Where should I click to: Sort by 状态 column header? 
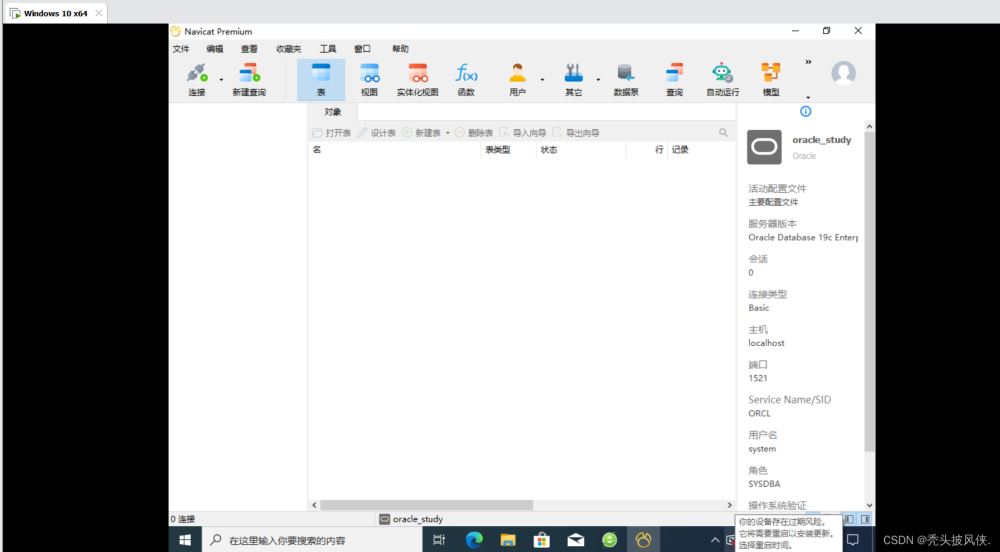[581, 150]
